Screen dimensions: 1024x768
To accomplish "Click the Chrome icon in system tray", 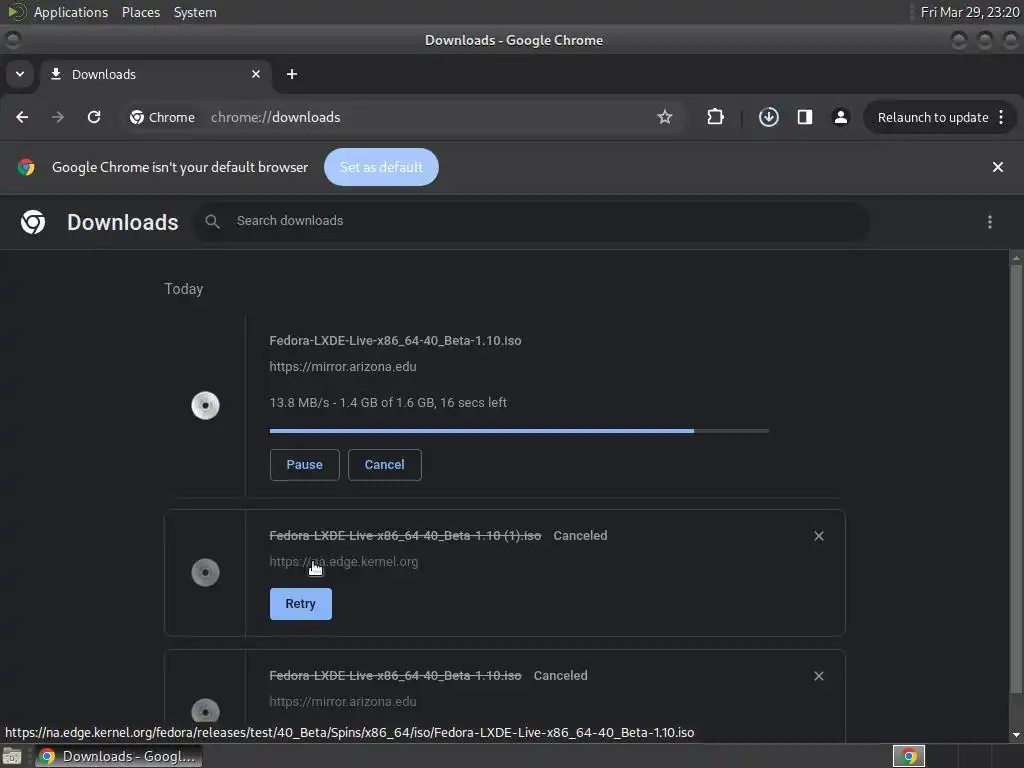I will (909, 756).
